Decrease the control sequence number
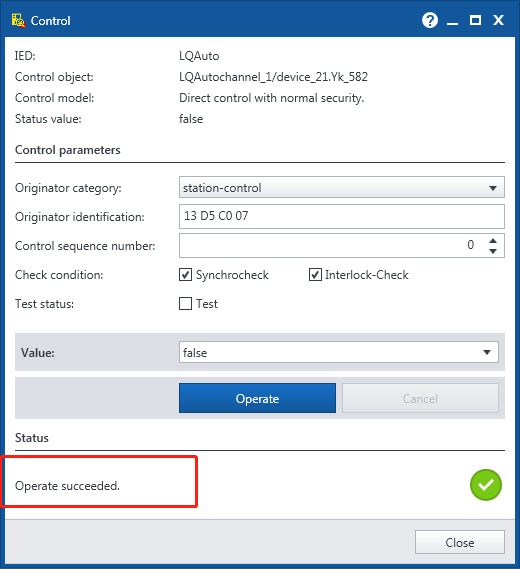The height and width of the screenshot is (569, 520). click(x=492, y=251)
